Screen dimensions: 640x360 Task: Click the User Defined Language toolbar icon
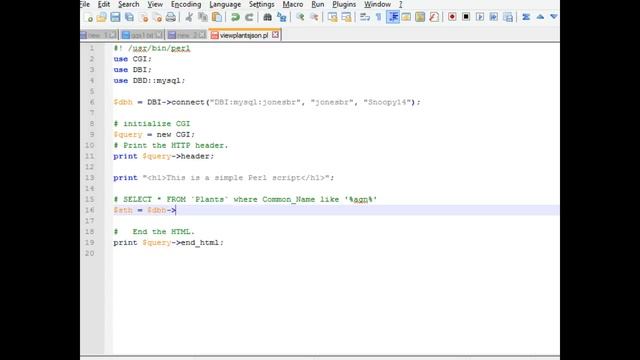click(406, 17)
